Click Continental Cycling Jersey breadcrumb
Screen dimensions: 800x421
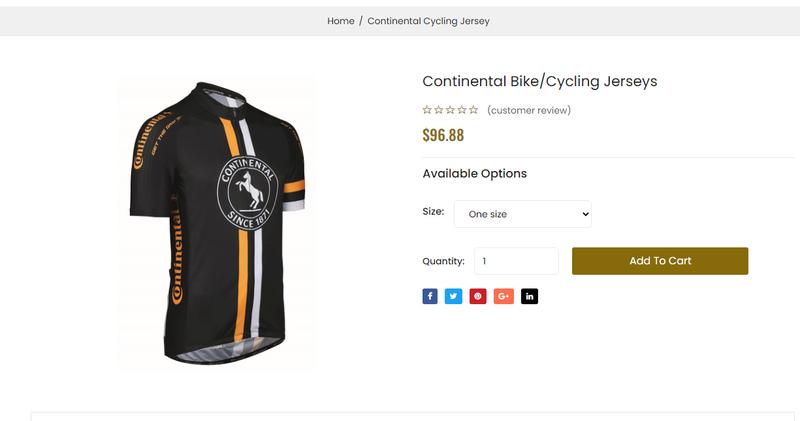[428, 21]
